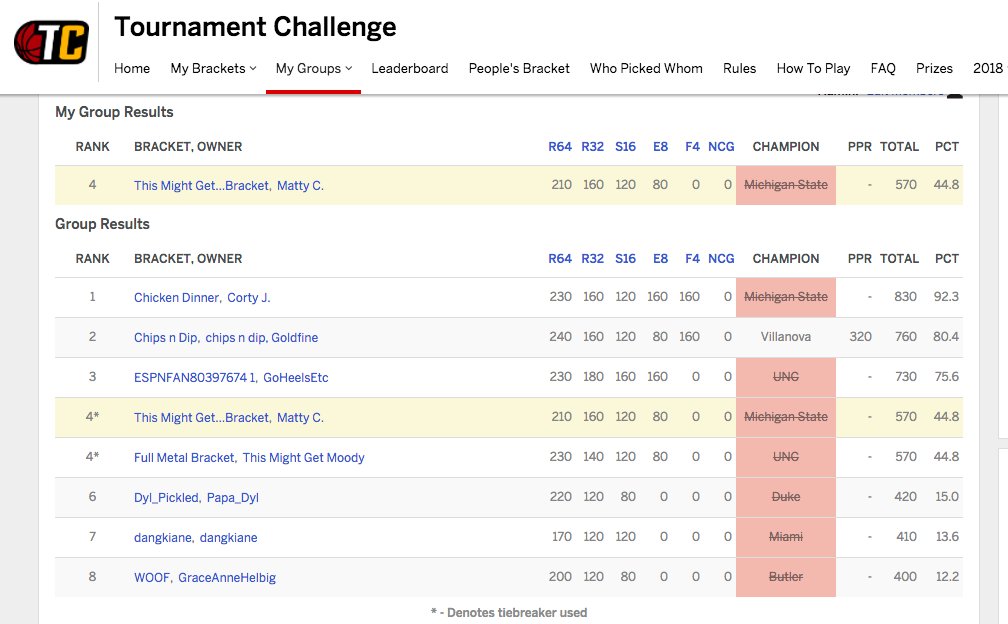The height and width of the screenshot is (624, 1008).
Task: Open the Chips n Dip bracket
Action: pos(166,337)
